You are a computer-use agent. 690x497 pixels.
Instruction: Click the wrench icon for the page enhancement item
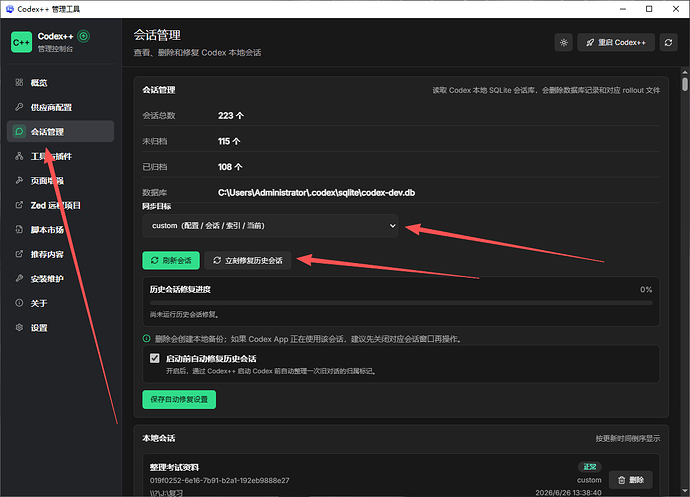[x=19, y=180]
